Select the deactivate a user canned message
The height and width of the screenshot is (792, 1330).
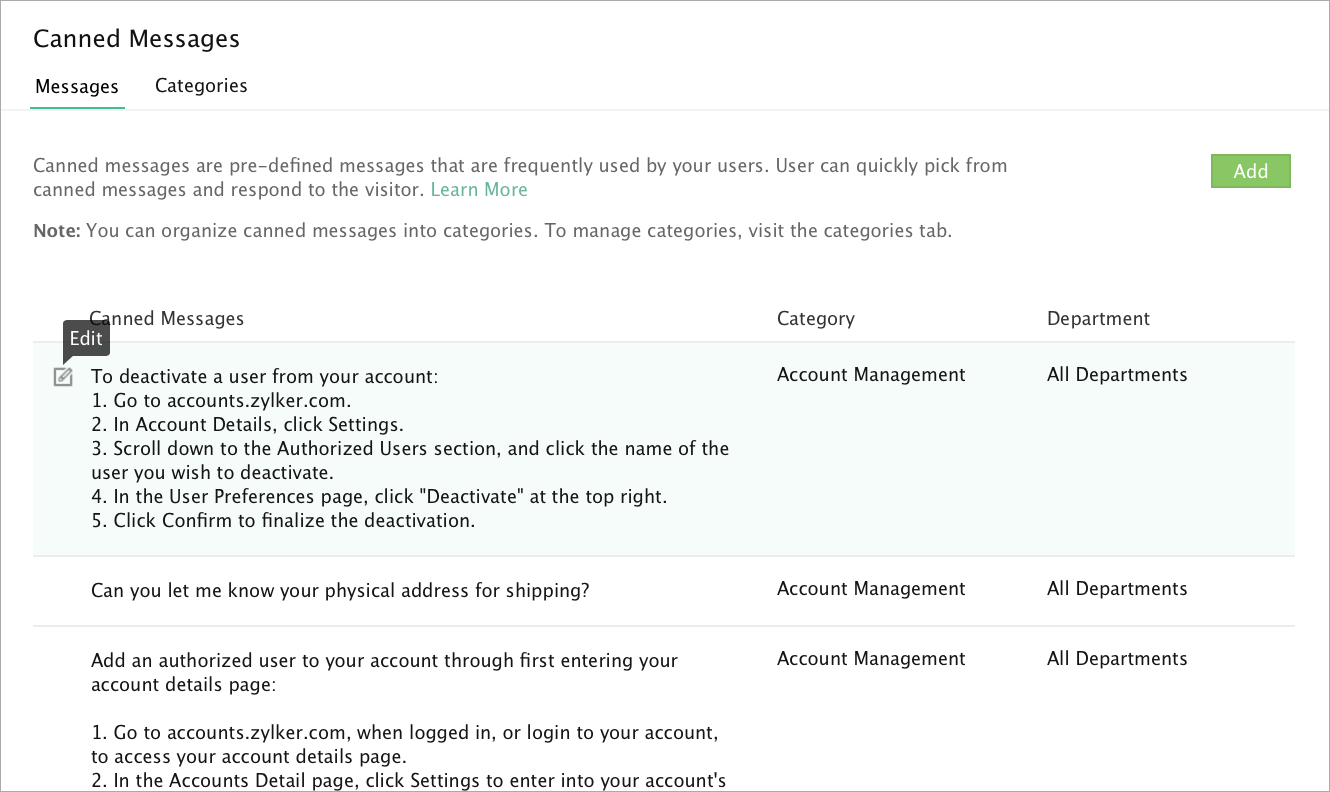coord(410,448)
